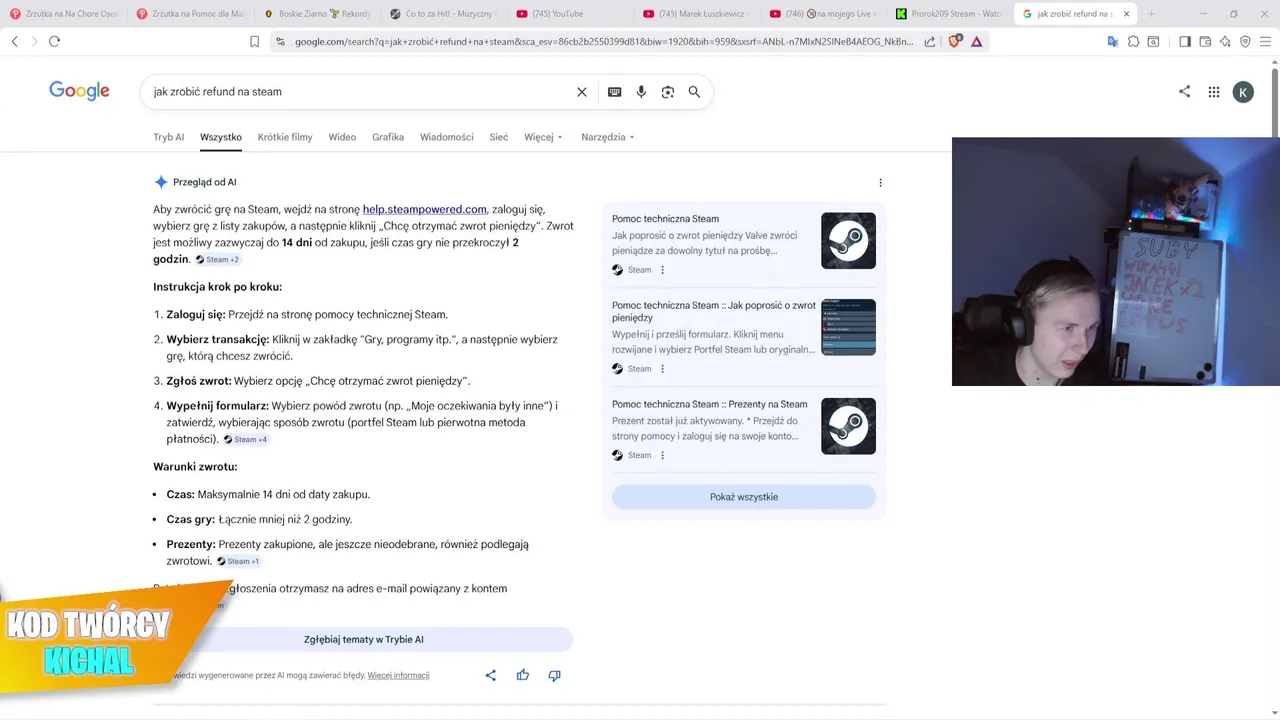Image resolution: width=1280 pixels, height=720 pixels.
Task: Open a new browser tab
Action: click(x=1151, y=14)
